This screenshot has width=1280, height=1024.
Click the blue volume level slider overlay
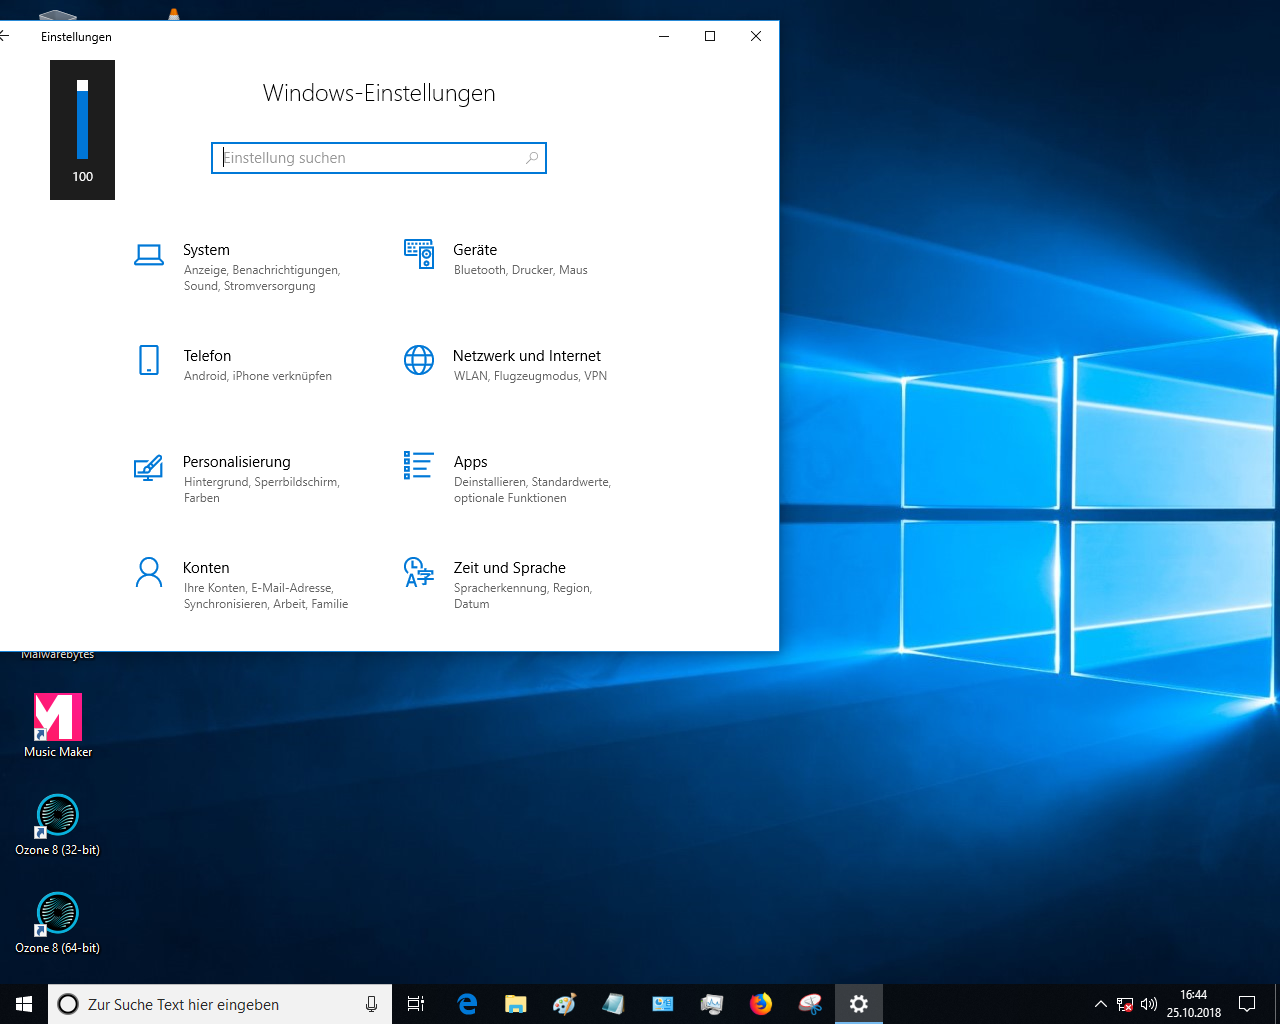click(x=82, y=119)
